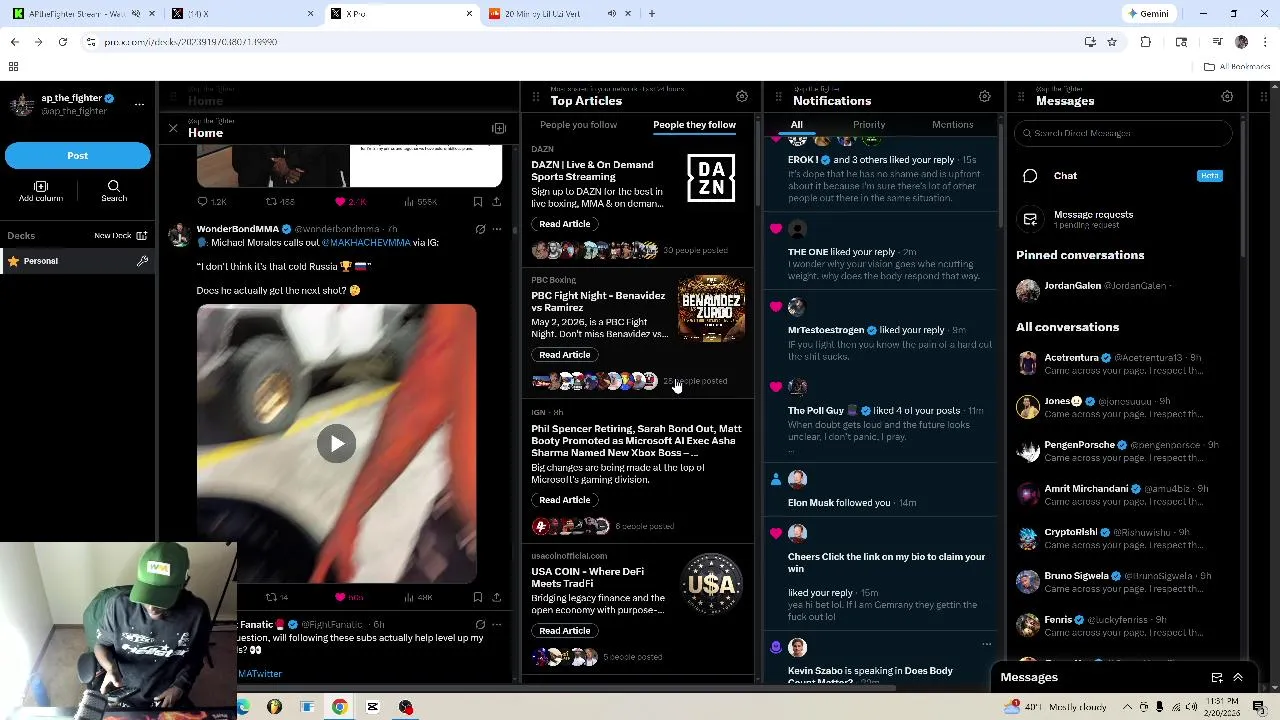This screenshot has width=1280, height=720.
Task: Open Chrome apps grid shortcut
Action: [13, 67]
